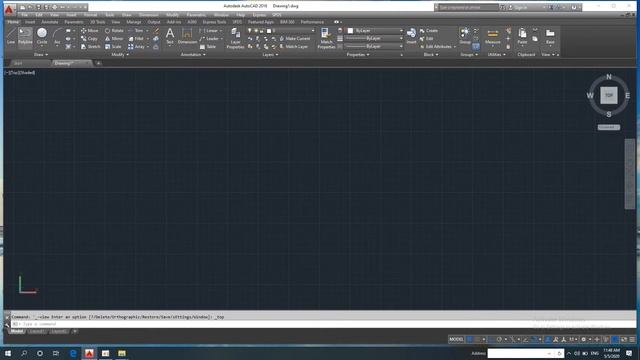640x360 pixels.
Task: Expand the Modify panel
Action: click(x=120, y=54)
